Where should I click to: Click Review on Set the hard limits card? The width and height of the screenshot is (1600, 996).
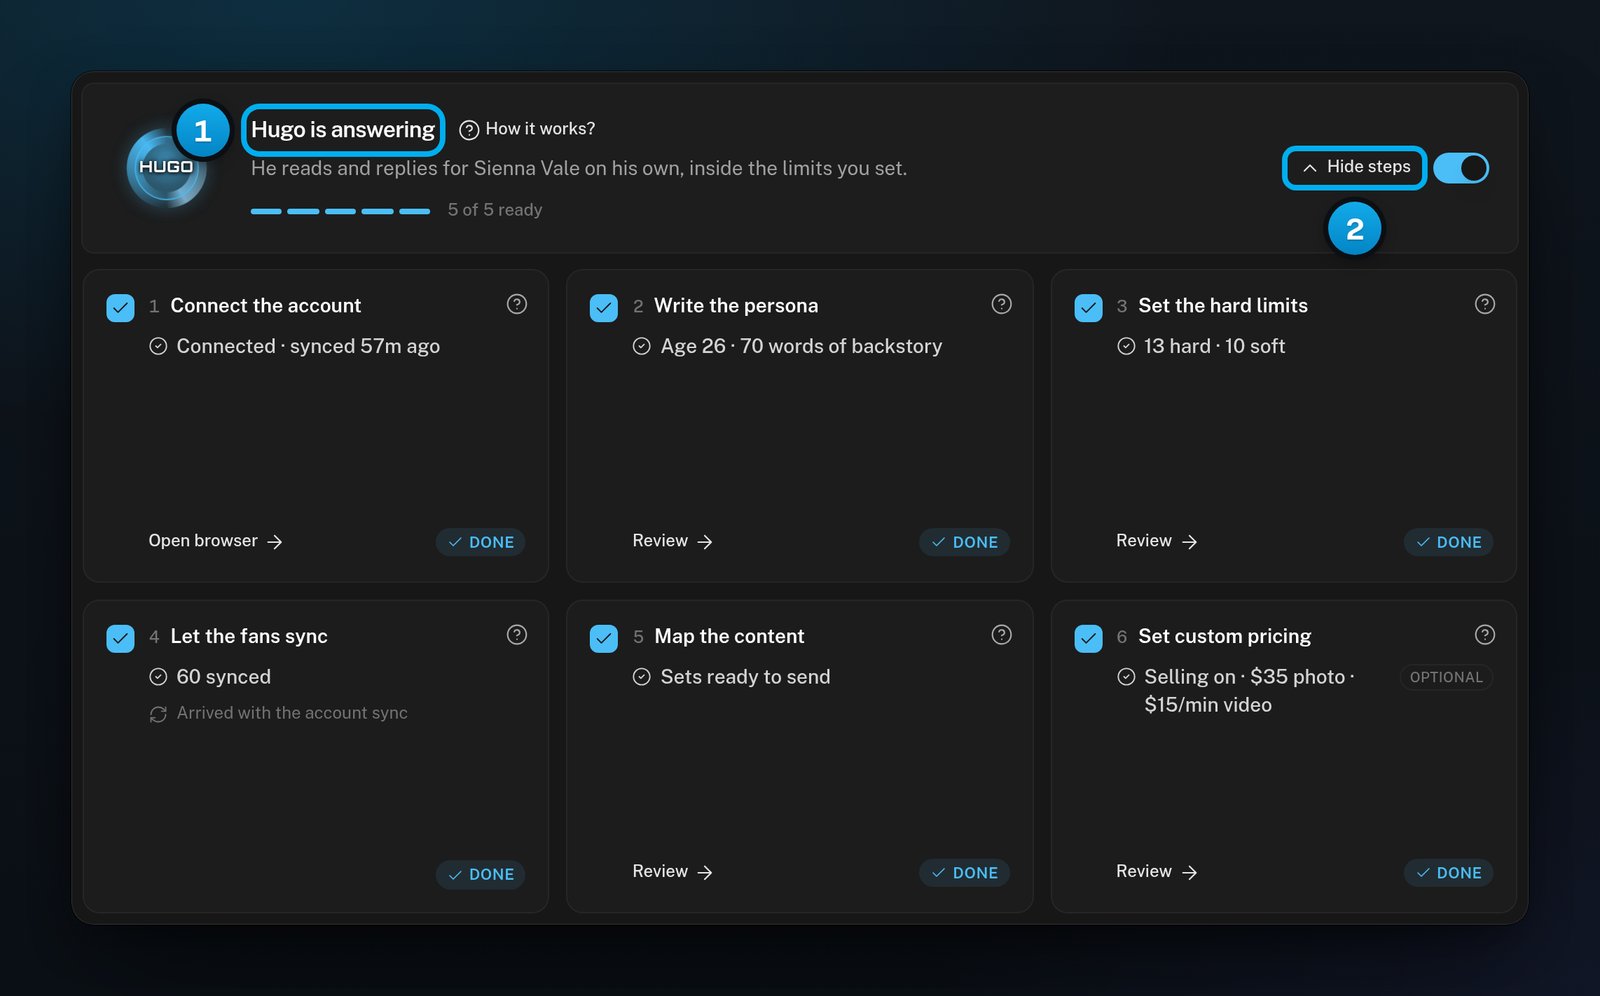pos(1156,541)
